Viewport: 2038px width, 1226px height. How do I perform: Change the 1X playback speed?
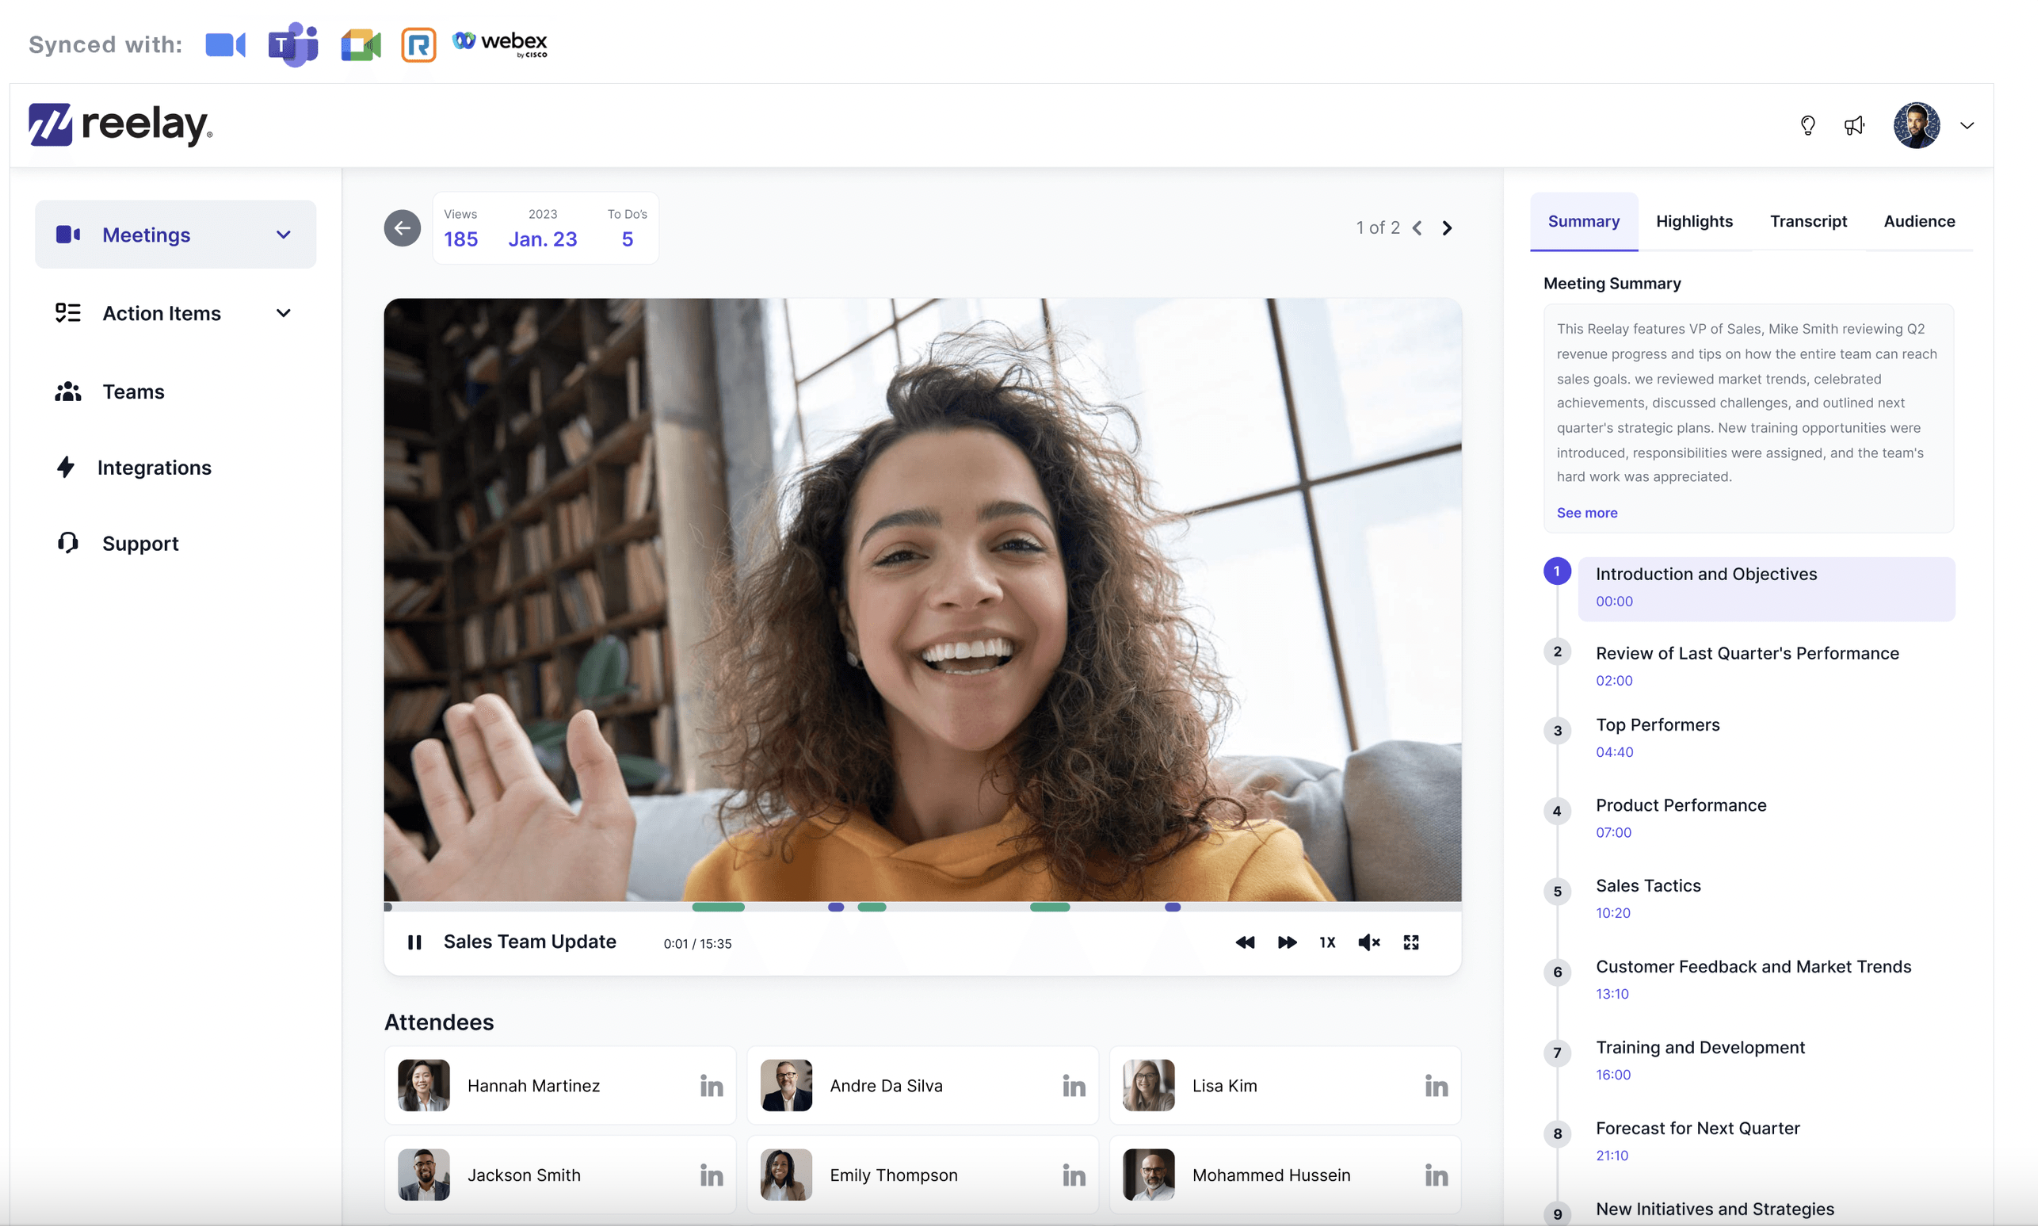tap(1327, 942)
